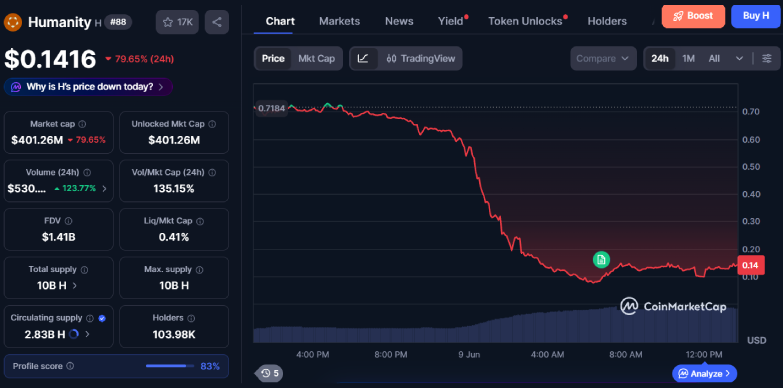783x388 pixels.
Task: Click the Buy H button
Action: [756, 16]
